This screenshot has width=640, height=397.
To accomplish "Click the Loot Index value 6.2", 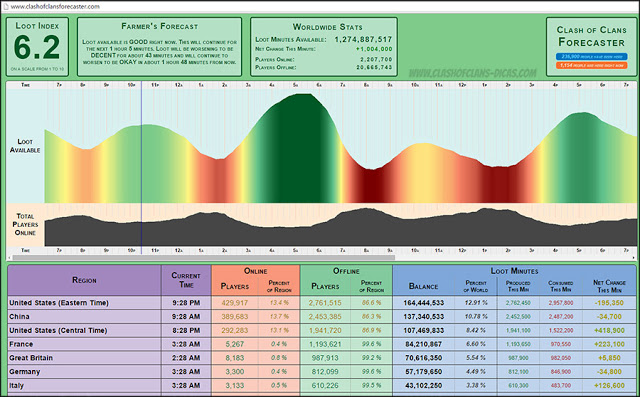I will pyautogui.click(x=37, y=47).
